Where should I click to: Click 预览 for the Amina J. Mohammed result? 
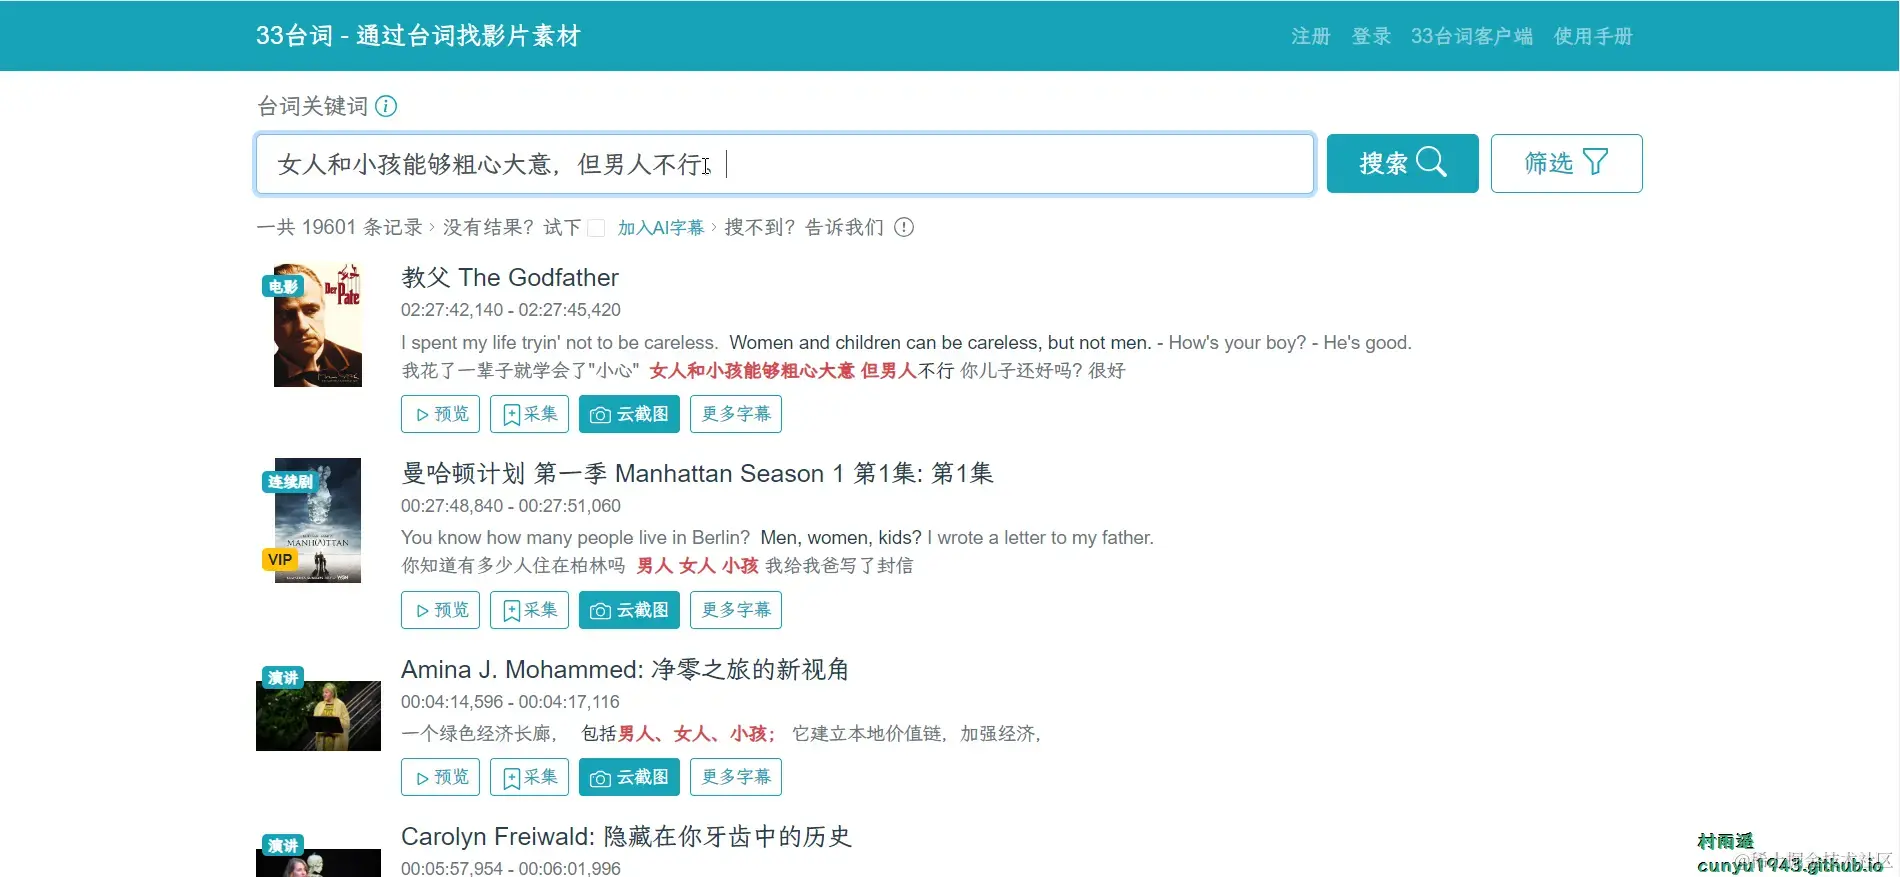[x=440, y=777]
